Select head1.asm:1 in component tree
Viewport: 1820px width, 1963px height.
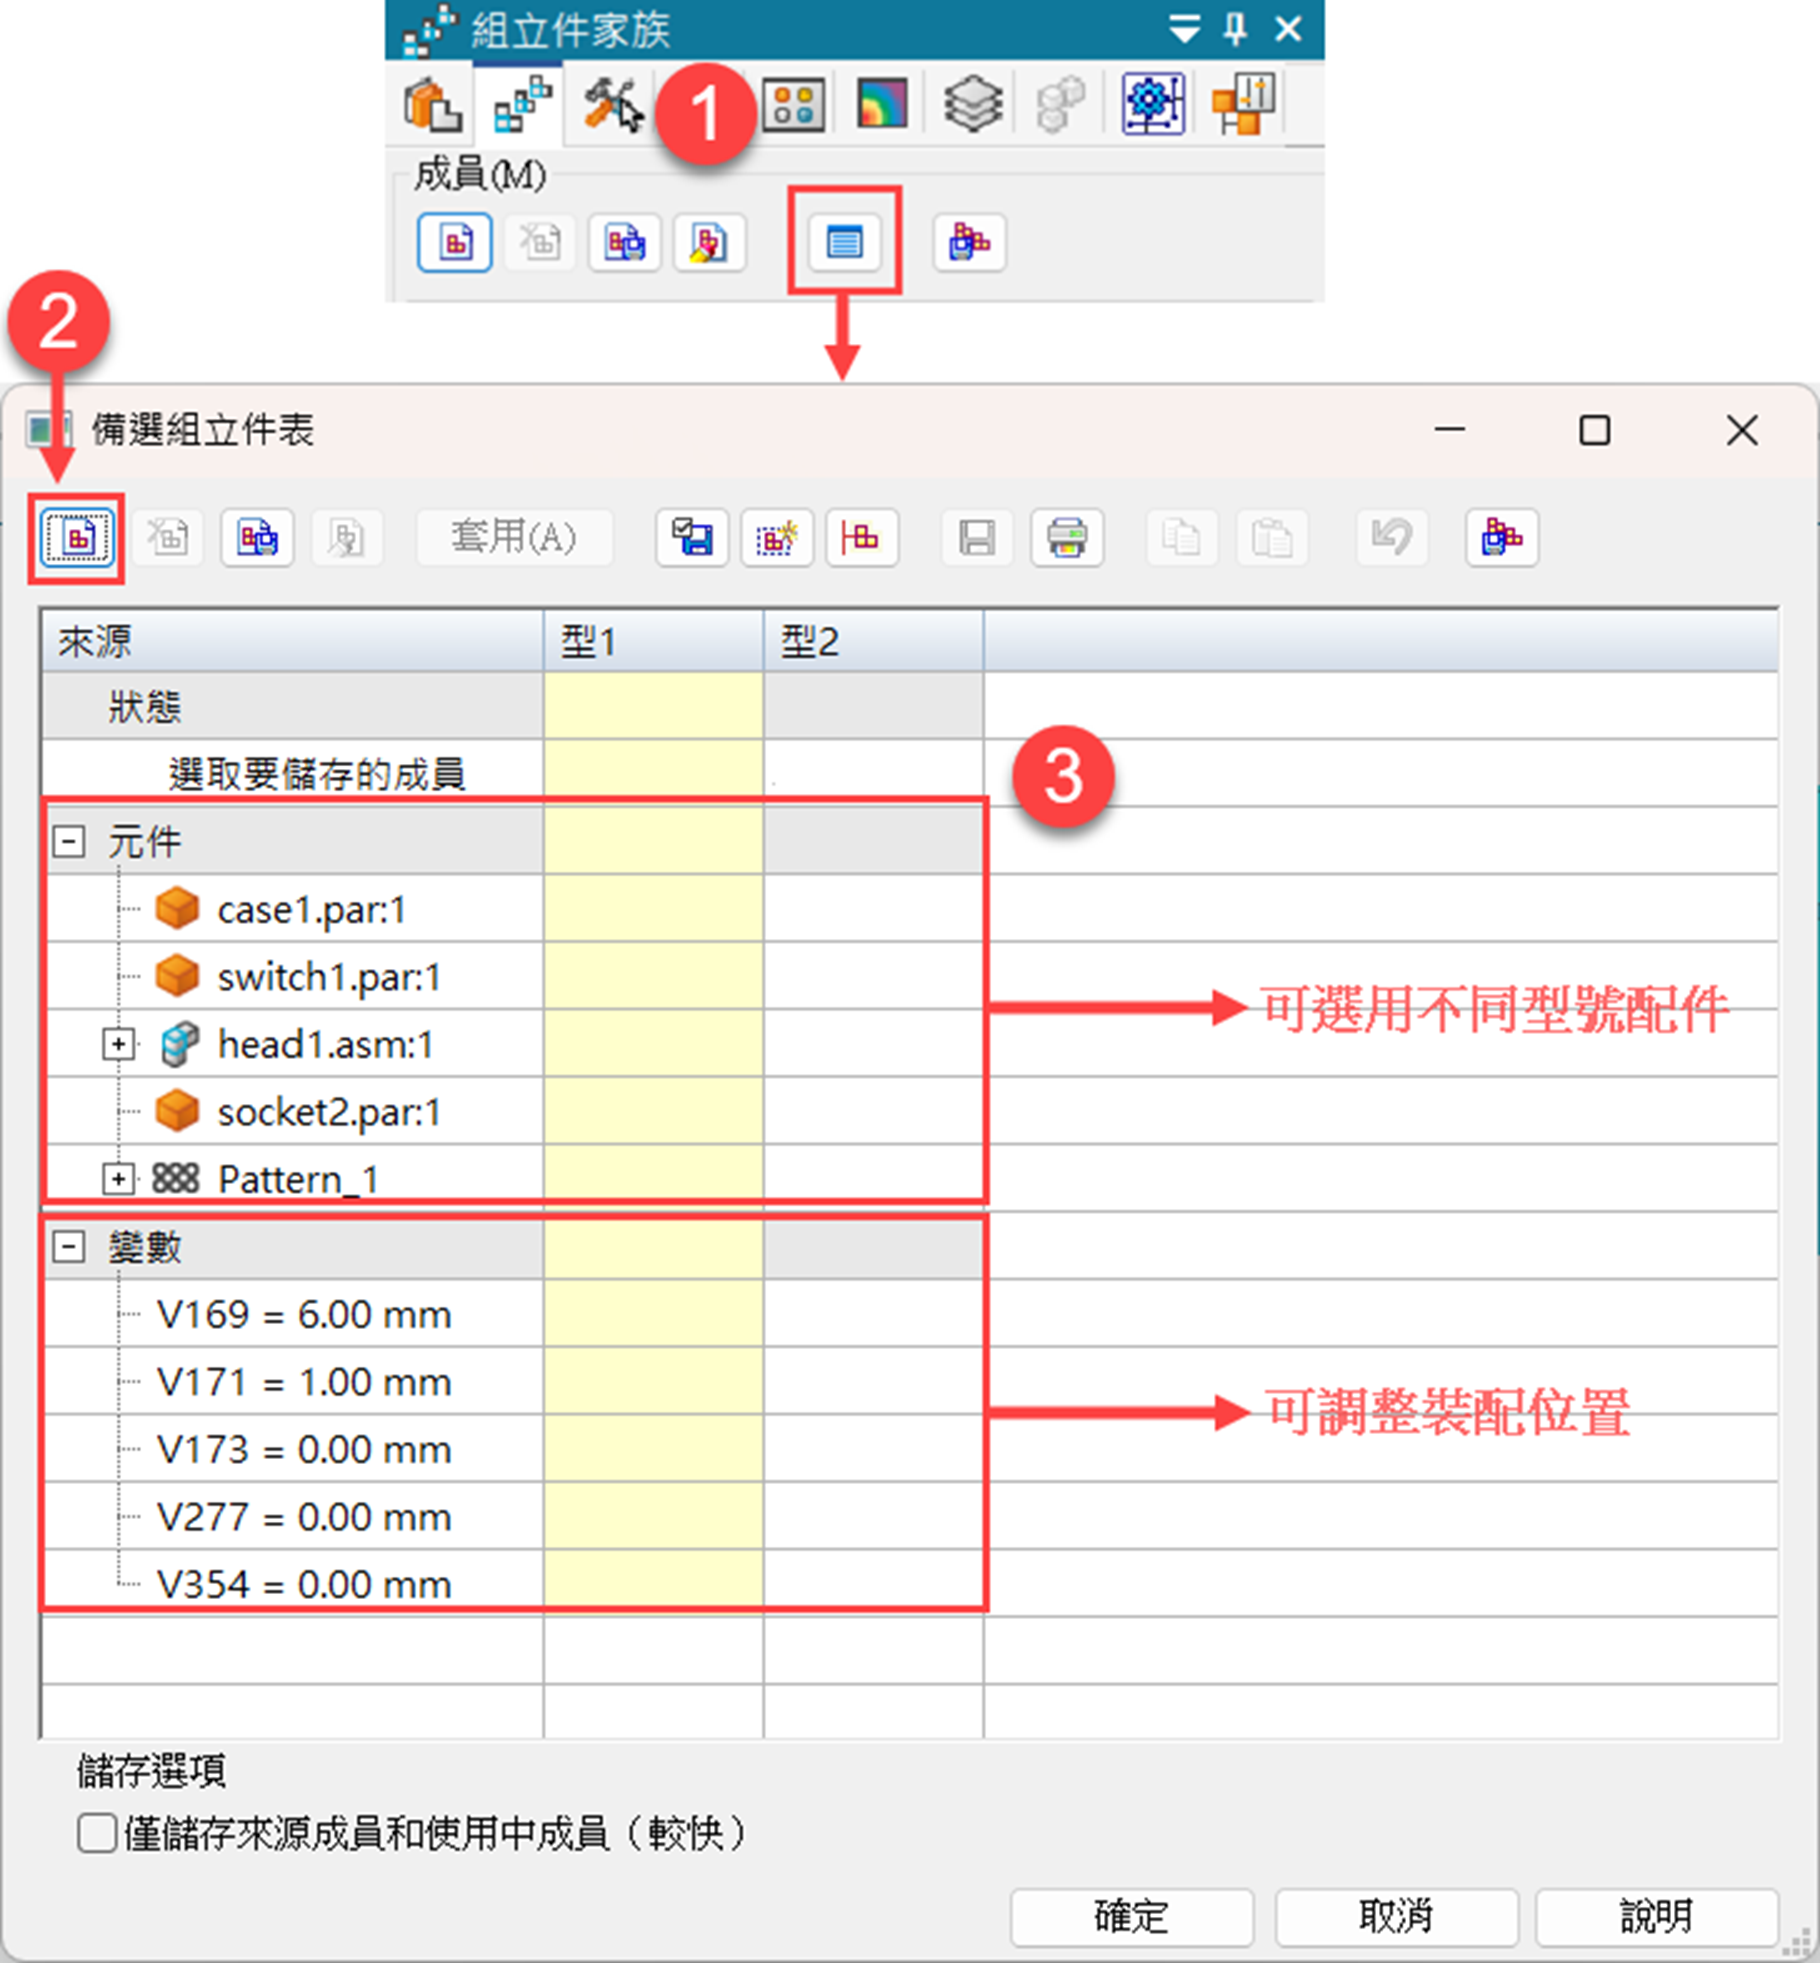325,1044
